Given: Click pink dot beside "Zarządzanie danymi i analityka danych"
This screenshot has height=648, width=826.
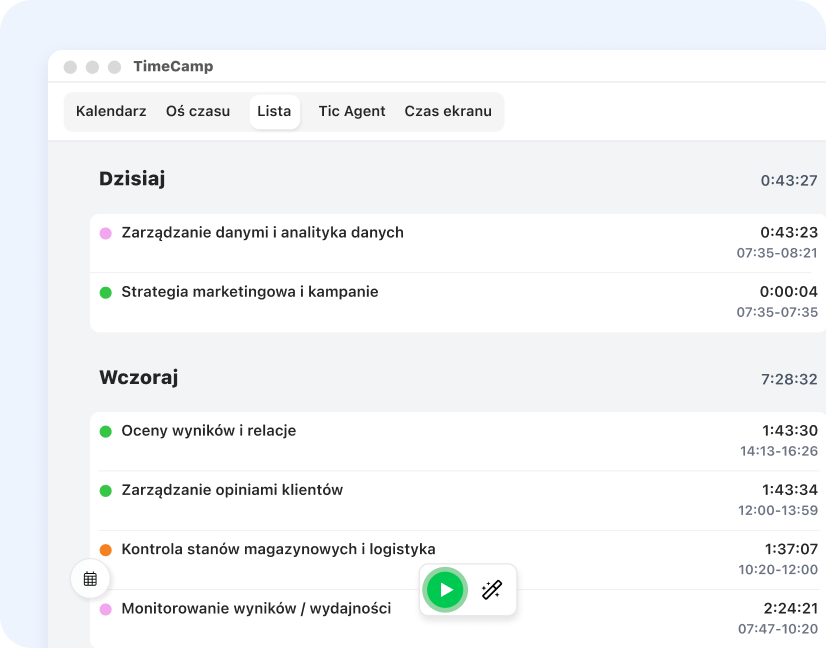Looking at the screenshot, I should point(104,231).
